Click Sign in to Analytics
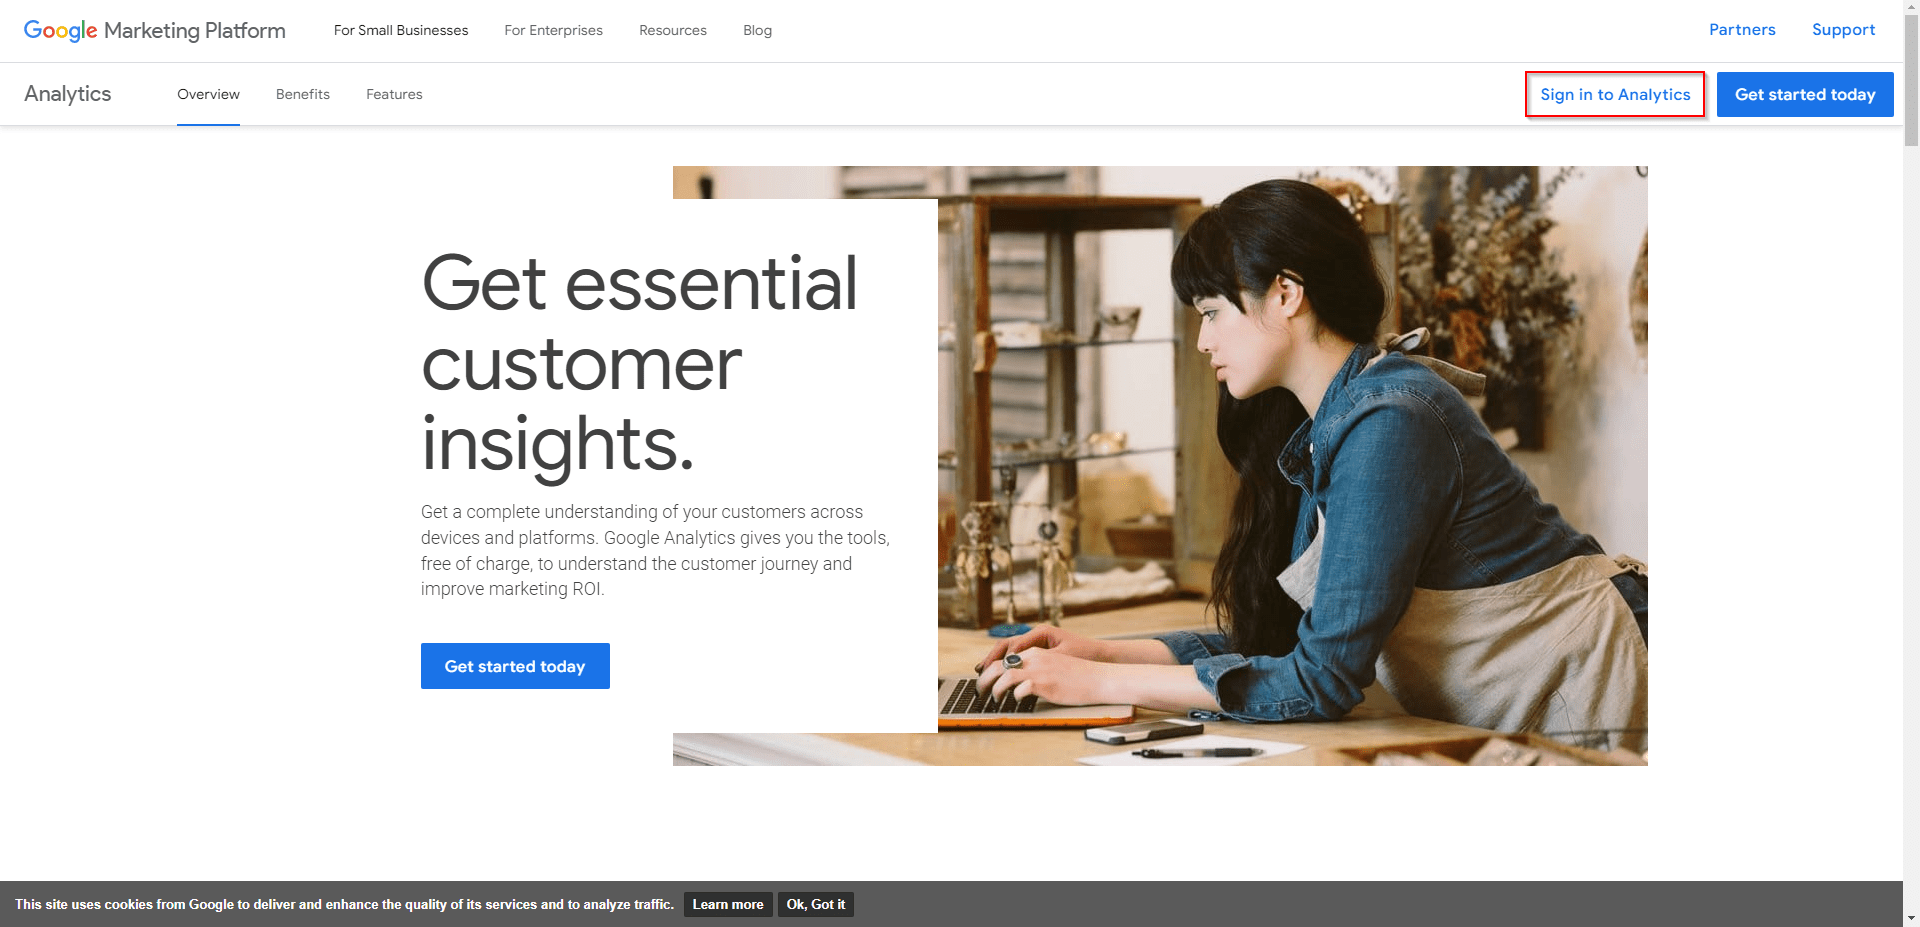The image size is (1920, 927). 1615,94
